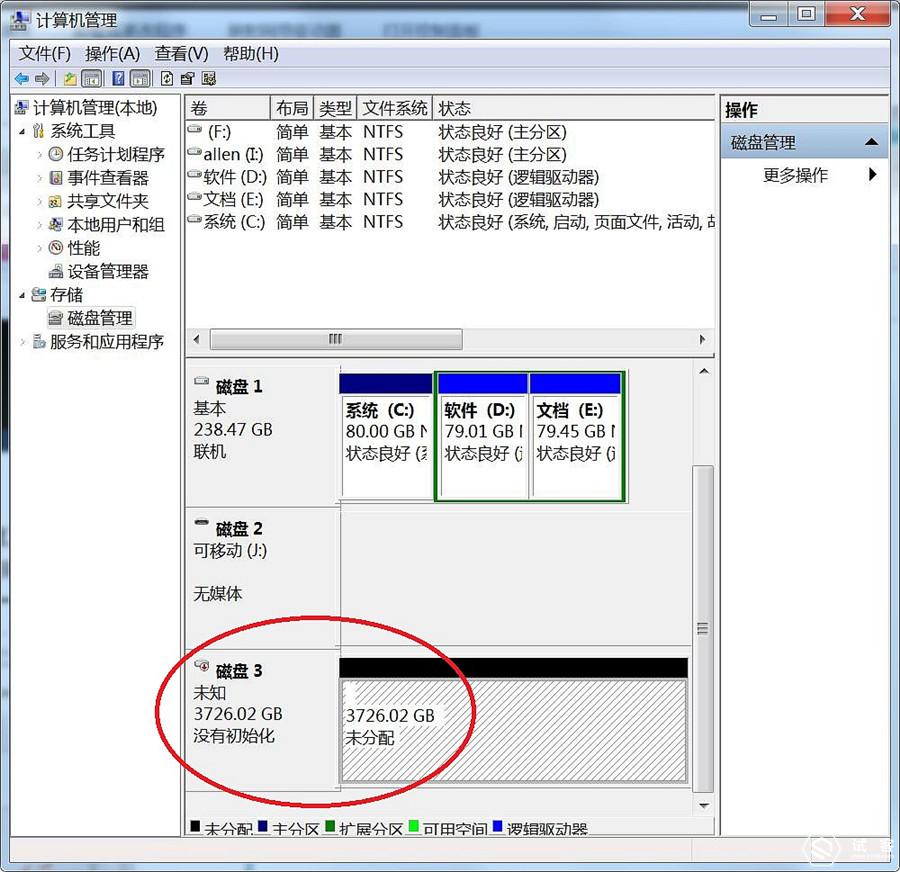Click the Properties icon in the toolbar
900x872 pixels.
188,78
